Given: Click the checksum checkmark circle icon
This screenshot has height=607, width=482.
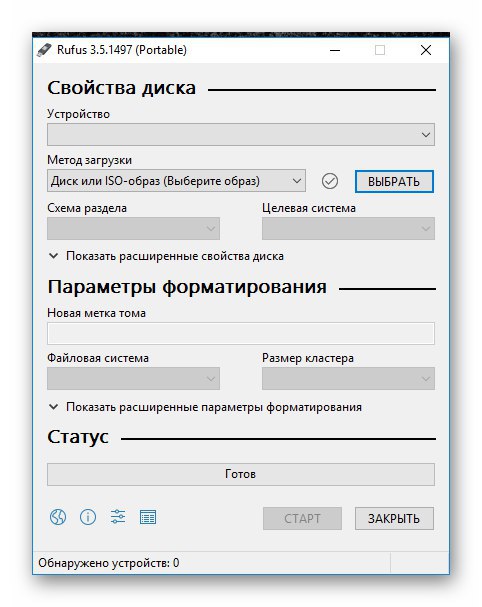Looking at the screenshot, I should pos(330,181).
